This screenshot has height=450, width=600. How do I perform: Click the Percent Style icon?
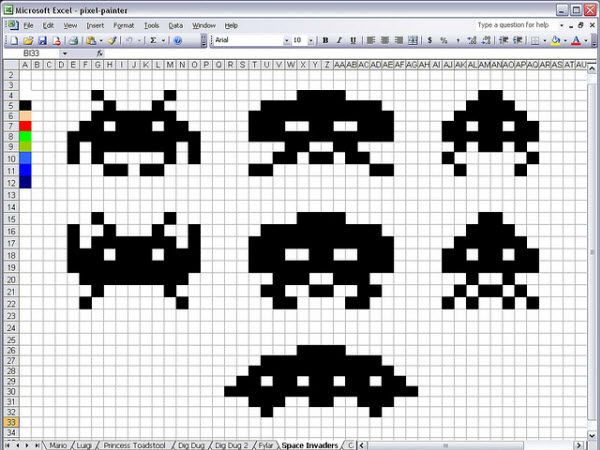[x=445, y=41]
